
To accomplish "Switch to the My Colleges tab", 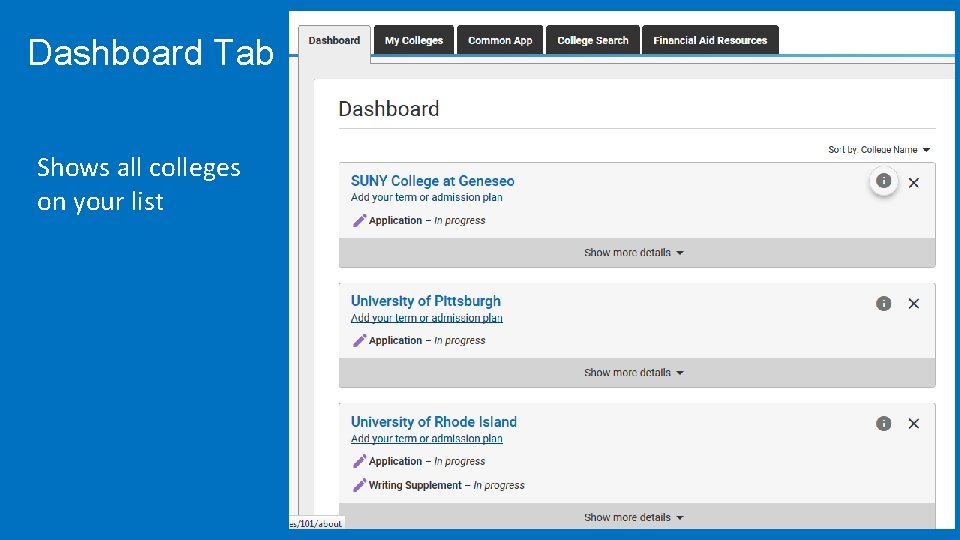I will pyautogui.click(x=414, y=41).
